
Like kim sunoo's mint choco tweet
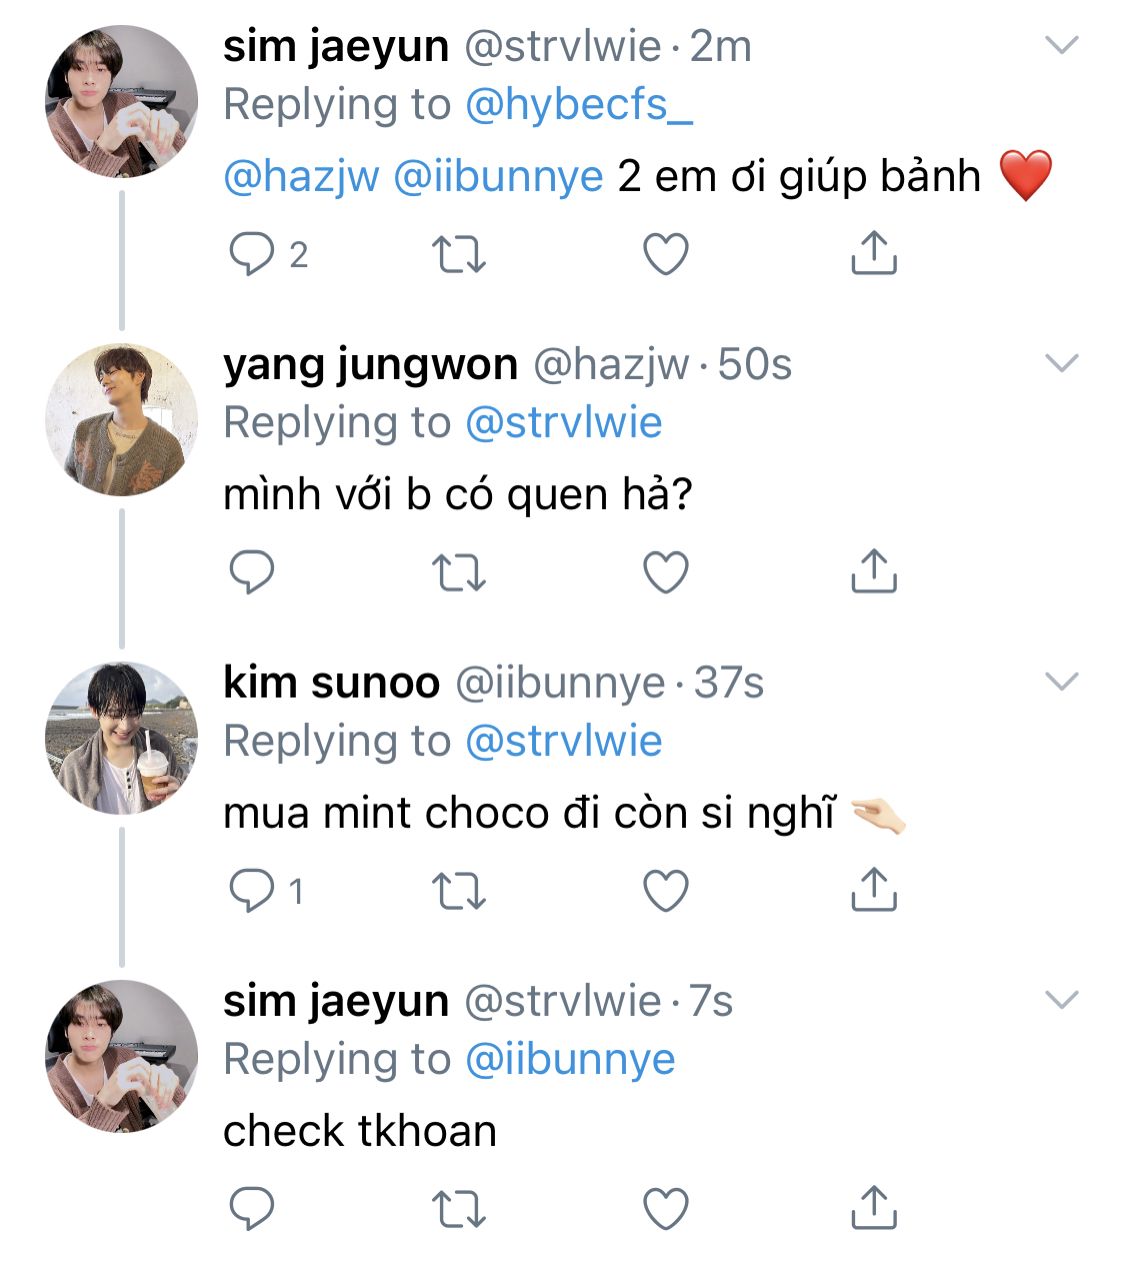coord(665,890)
